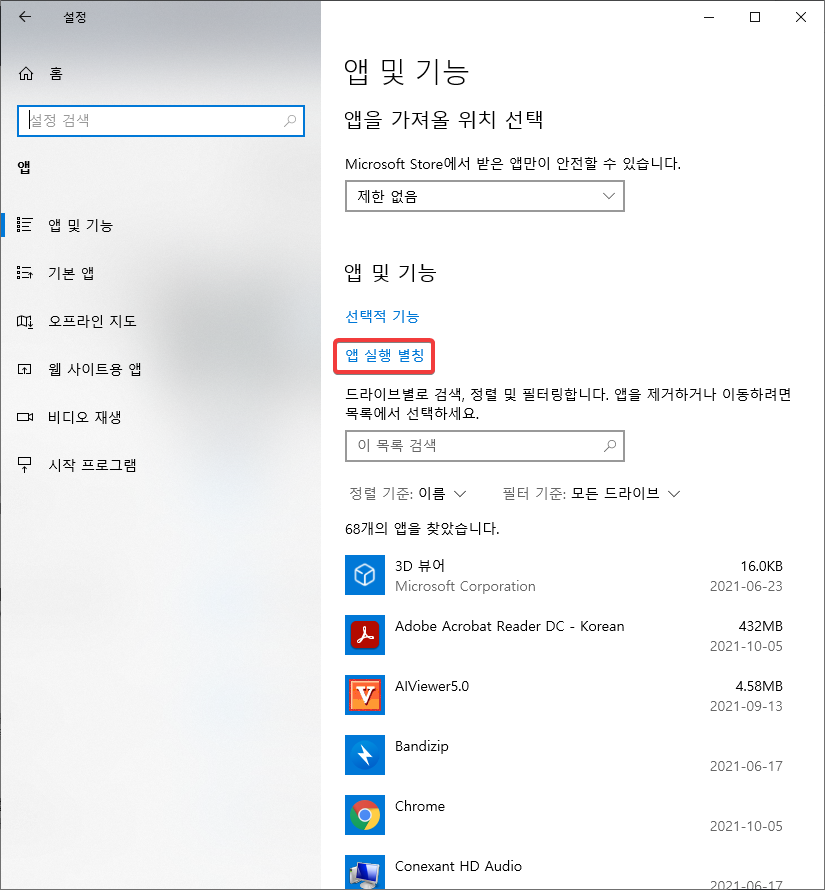Click the 선택적 기능 link
The image size is (825, 890).
pyautogui.click(x=382, y=316)
